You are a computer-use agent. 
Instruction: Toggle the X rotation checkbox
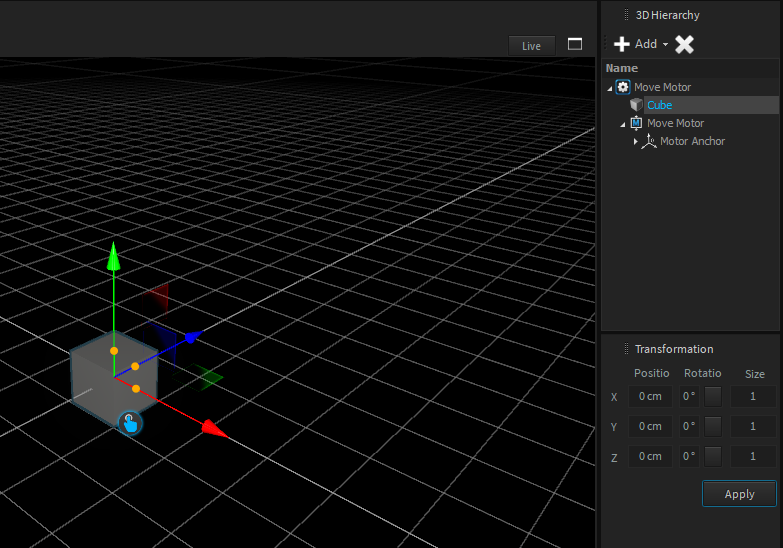tap(713, 396)
